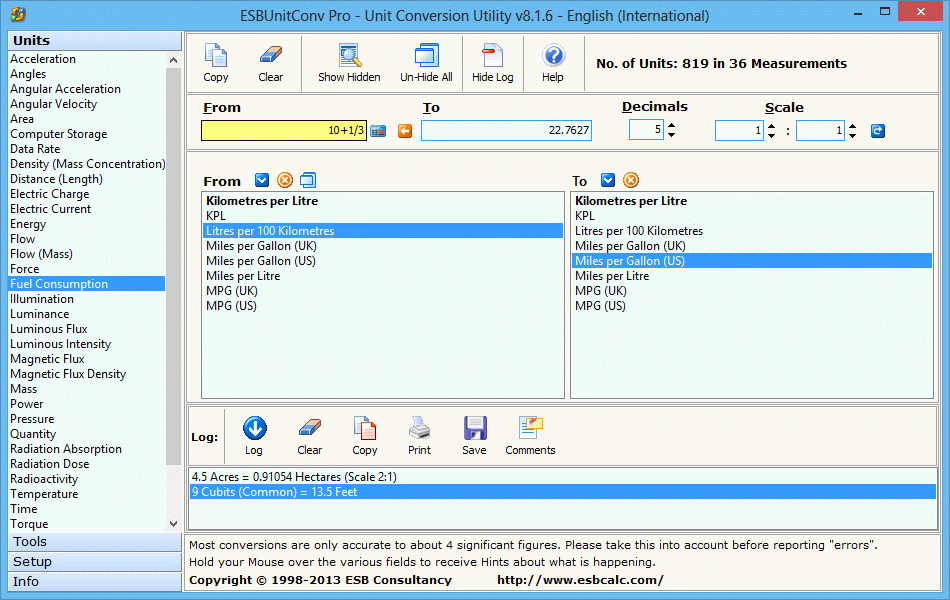Increase the Decimals value with up arrow
This screenshot has height=600, width=950.
coord(671,126)
